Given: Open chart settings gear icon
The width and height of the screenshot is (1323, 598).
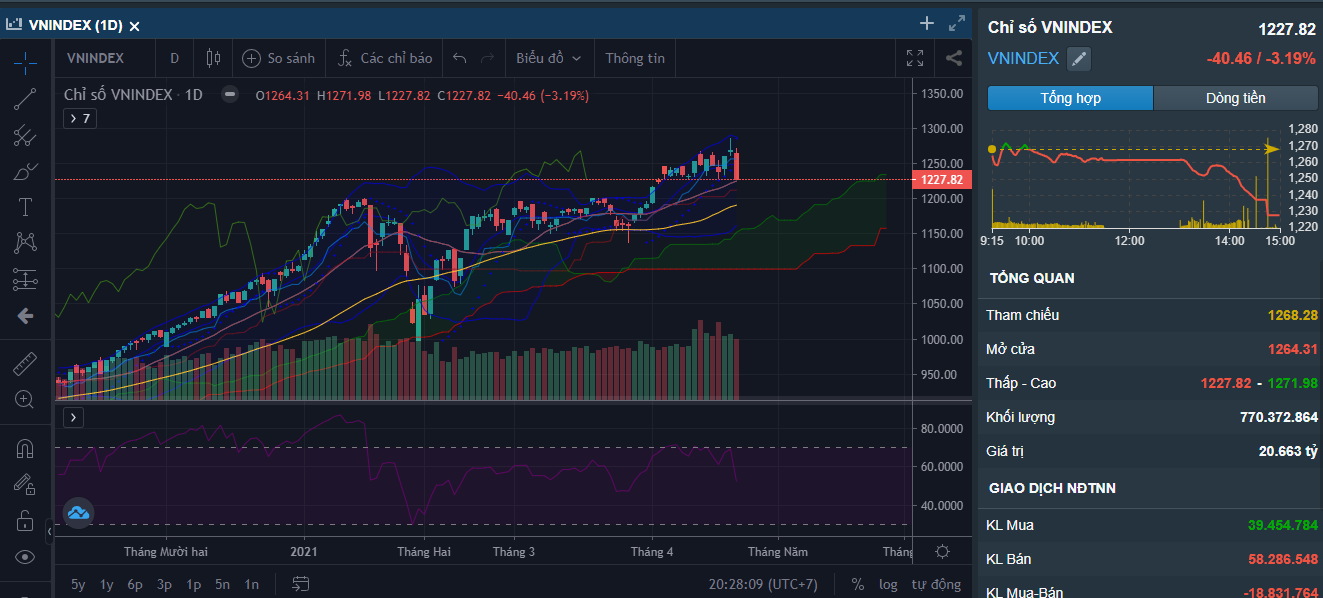Looking at the screenshot, I should pos(942,551).
